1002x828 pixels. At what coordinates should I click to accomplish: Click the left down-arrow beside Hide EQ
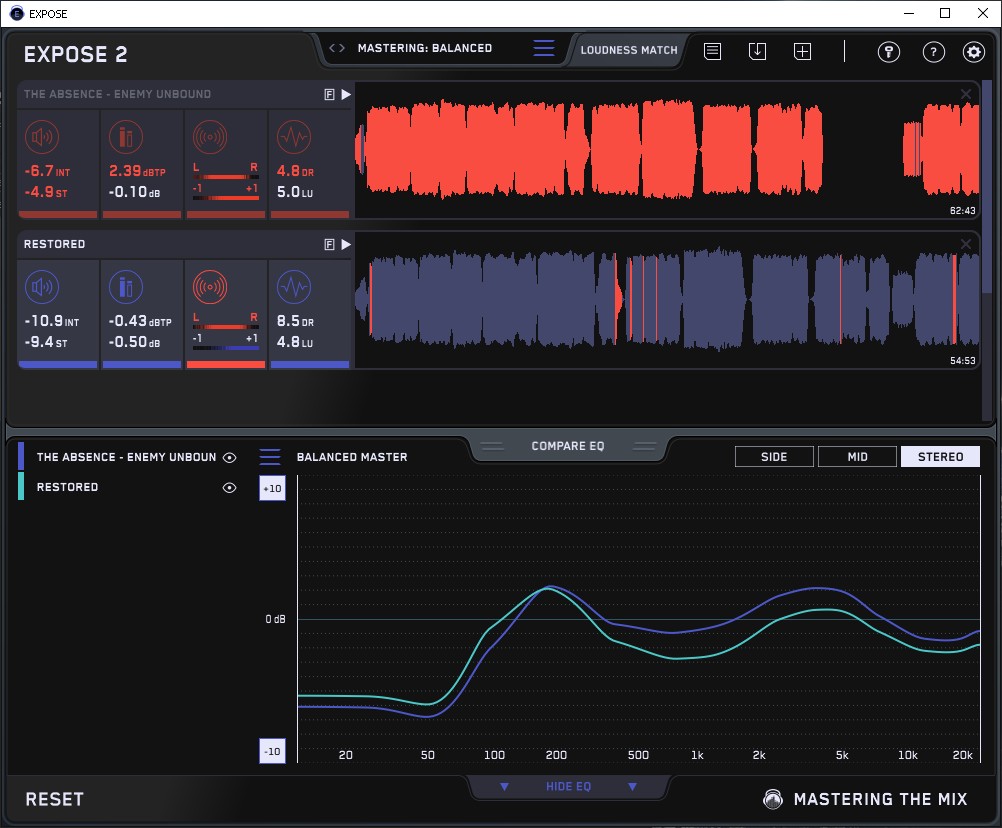click(x=504, y=786)
